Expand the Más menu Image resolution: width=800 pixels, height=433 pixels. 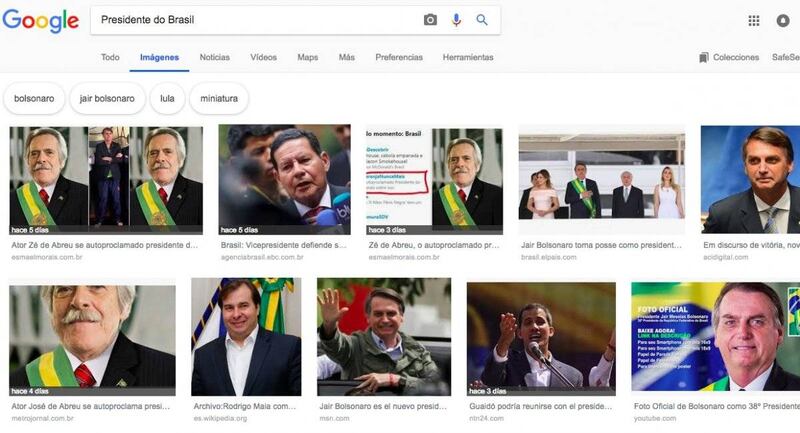(x=346, y=58)
